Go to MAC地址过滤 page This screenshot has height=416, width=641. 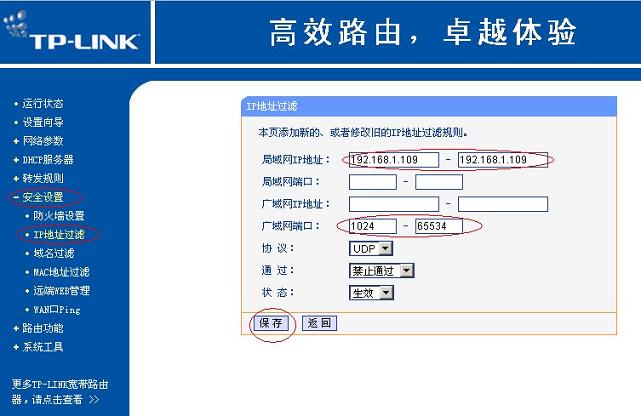point(60,272)
